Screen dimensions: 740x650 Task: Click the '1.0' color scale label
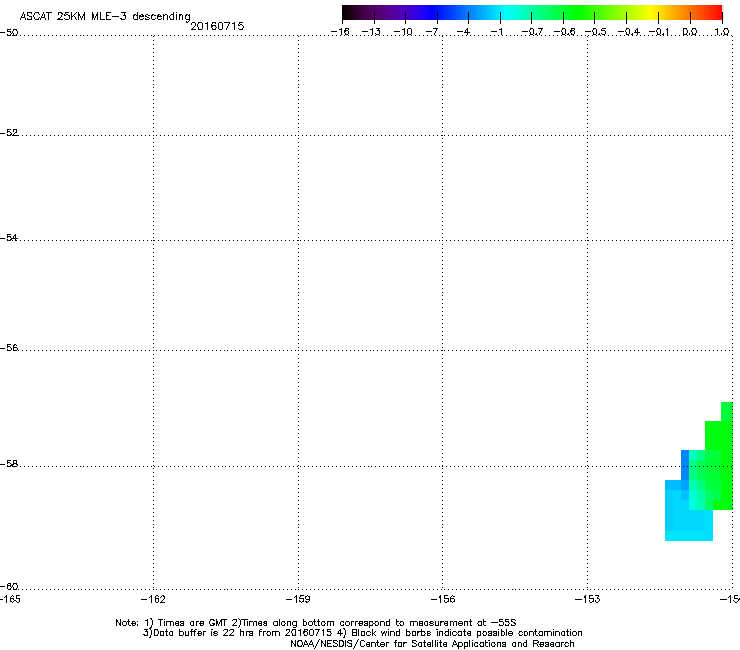tap(722, 32)
